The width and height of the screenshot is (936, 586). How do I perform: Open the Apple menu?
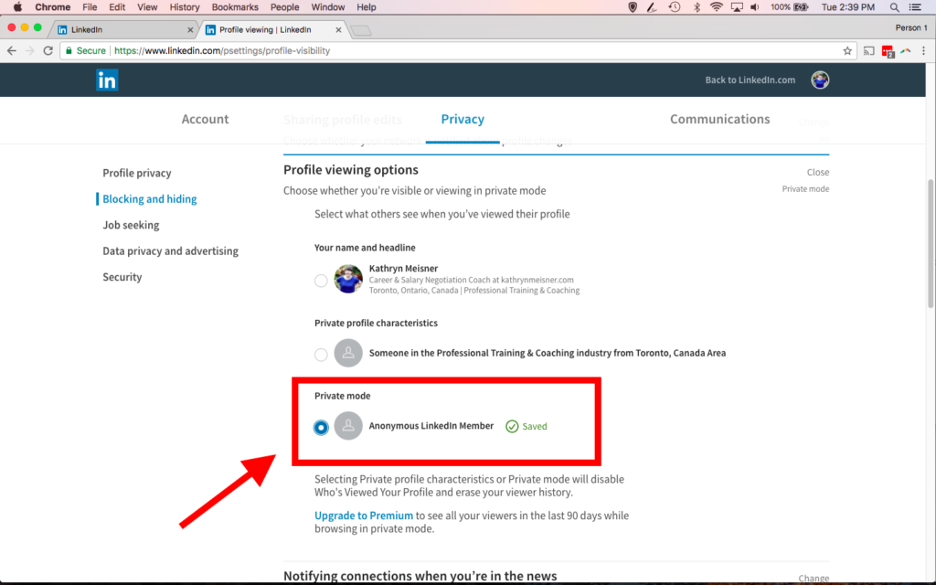17,7
